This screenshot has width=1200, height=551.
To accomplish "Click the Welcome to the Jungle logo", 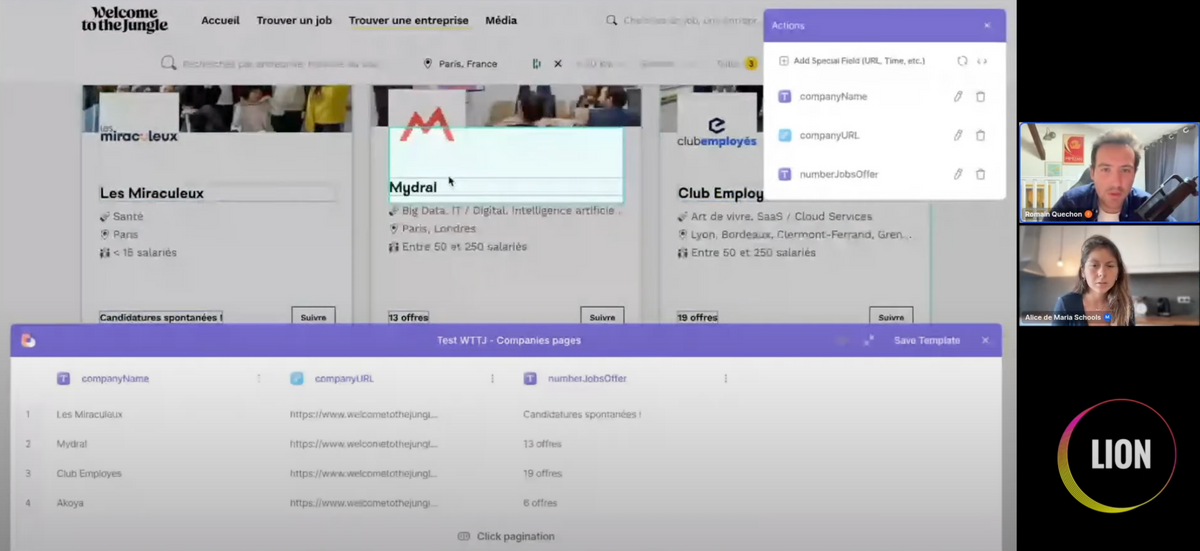I will pyautogui.click(x=124, y=19).
